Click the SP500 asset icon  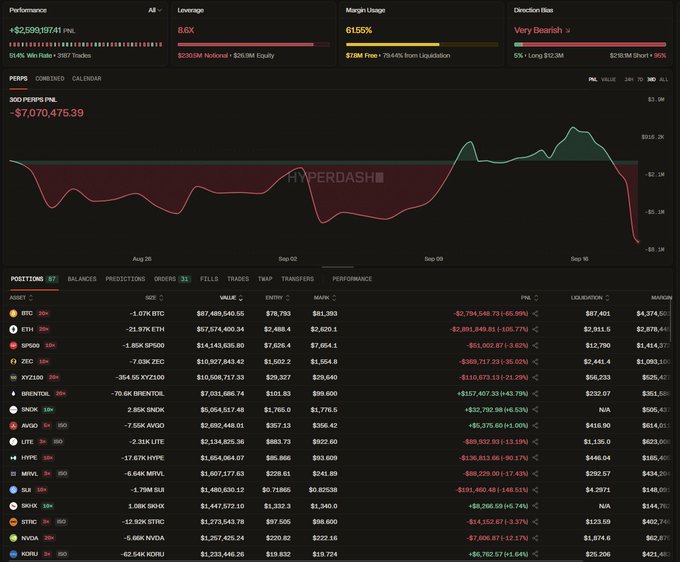[13, 346]
